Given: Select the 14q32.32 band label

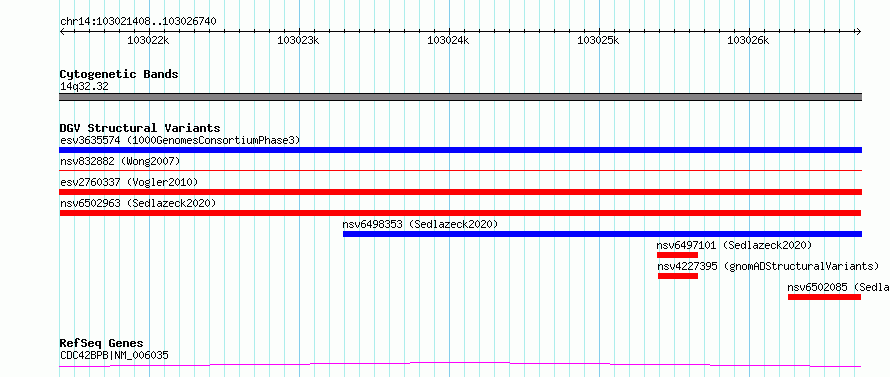Looking at the screenshot, I should point(84,87).
